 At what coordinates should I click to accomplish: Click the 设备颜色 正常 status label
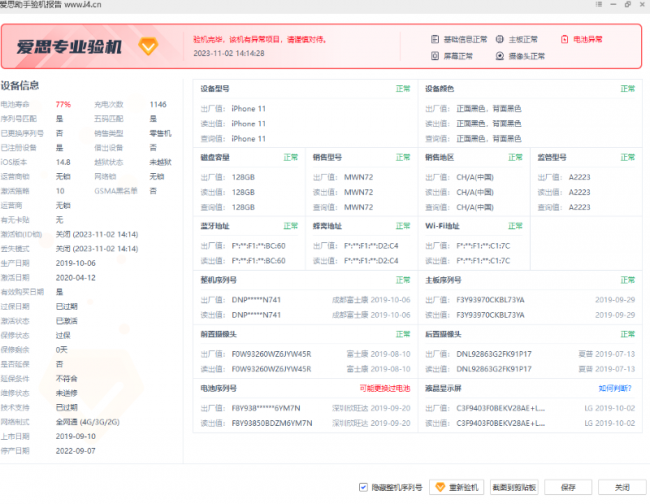point(627,89)
